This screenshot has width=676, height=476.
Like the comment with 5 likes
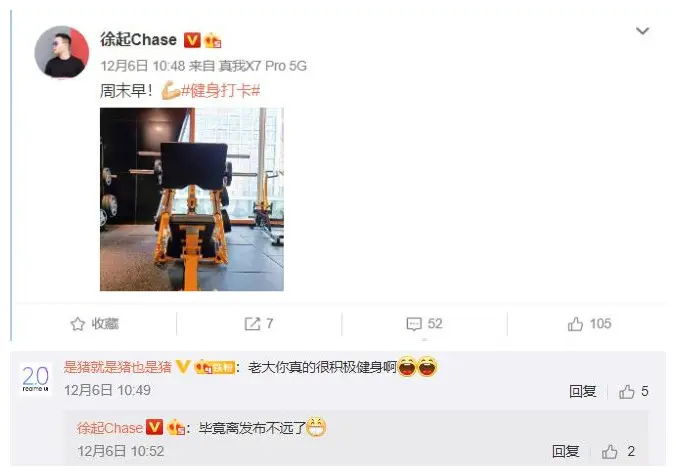[x=634, y=391]
